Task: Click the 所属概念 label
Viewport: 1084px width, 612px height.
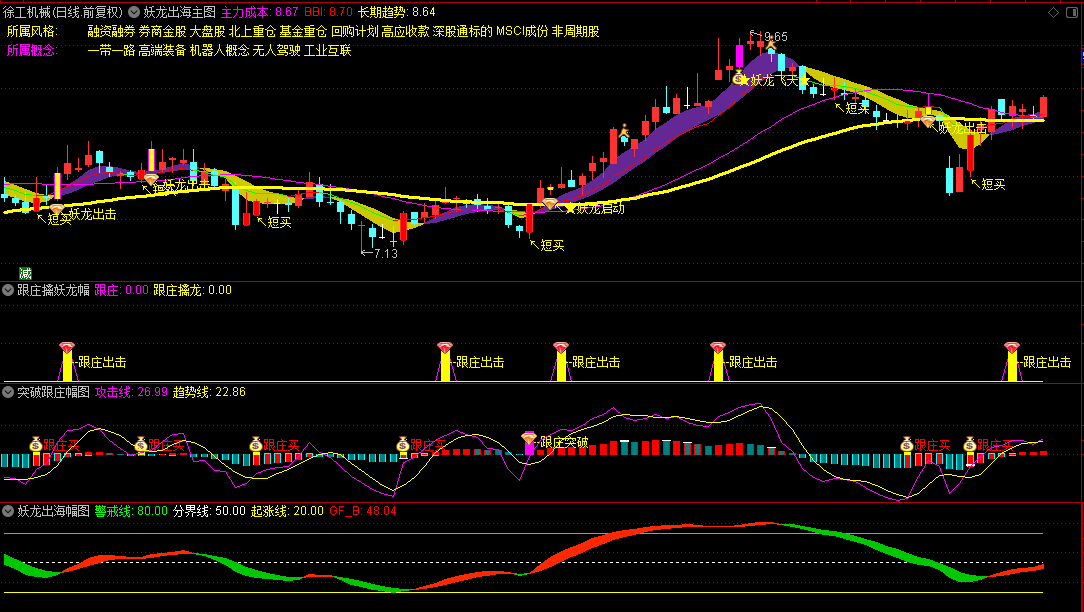Action: (x=32, y=50)
